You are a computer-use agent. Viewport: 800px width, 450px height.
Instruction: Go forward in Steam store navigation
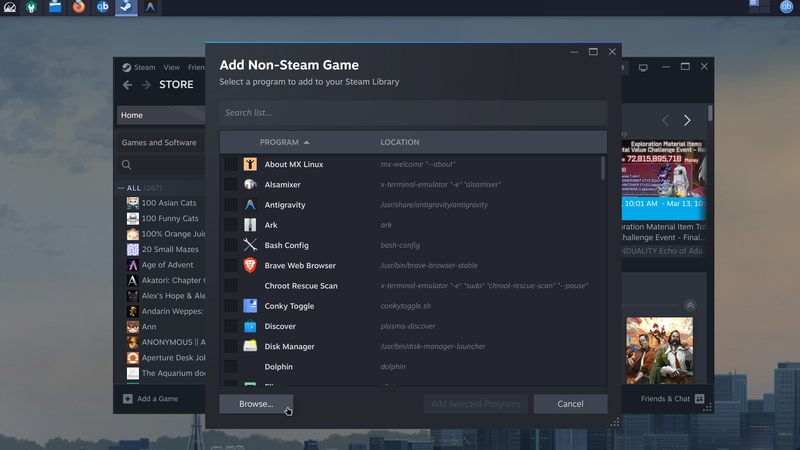[146, 85]
